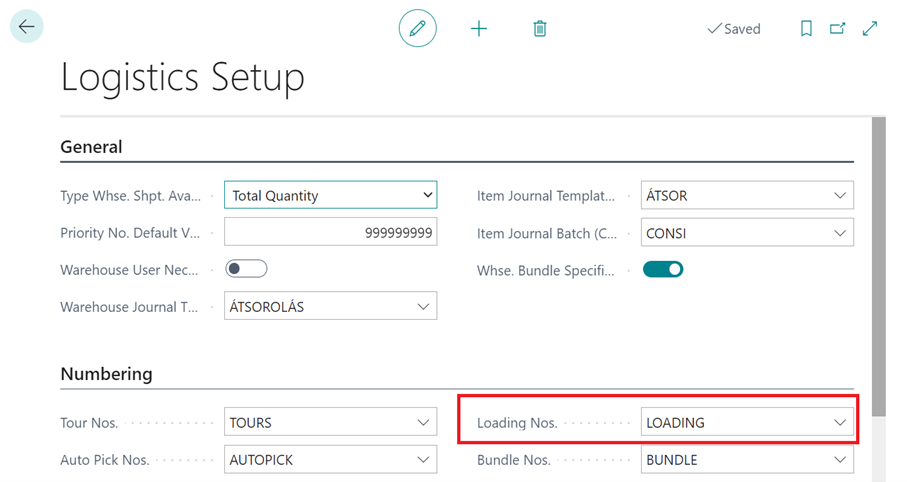Click the bookmark icon
Viewport: 907px width, 482px height.
click(x=806, y=29)
